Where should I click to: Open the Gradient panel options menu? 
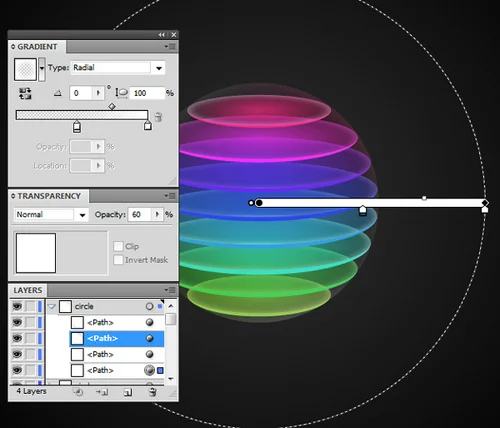tap(170, 47)
